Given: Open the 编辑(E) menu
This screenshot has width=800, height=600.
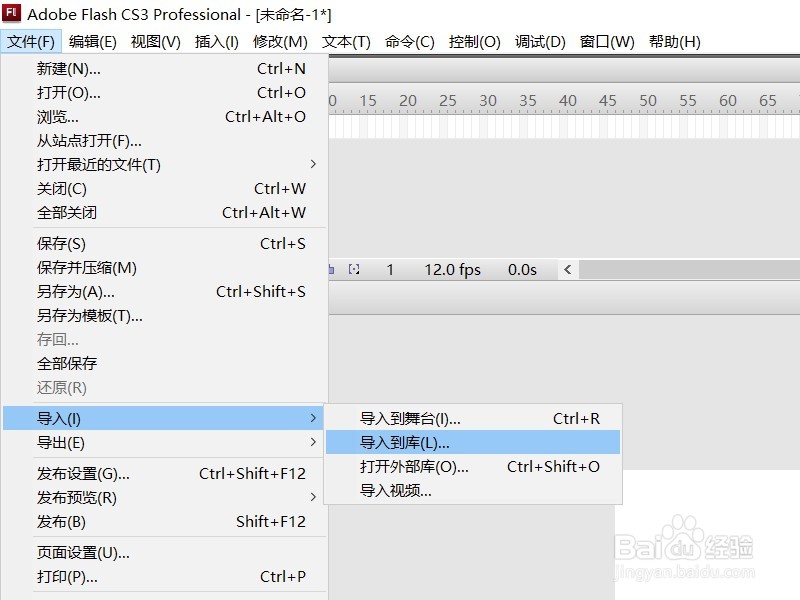Looking at the screenshot, I should tap(92, 41).
